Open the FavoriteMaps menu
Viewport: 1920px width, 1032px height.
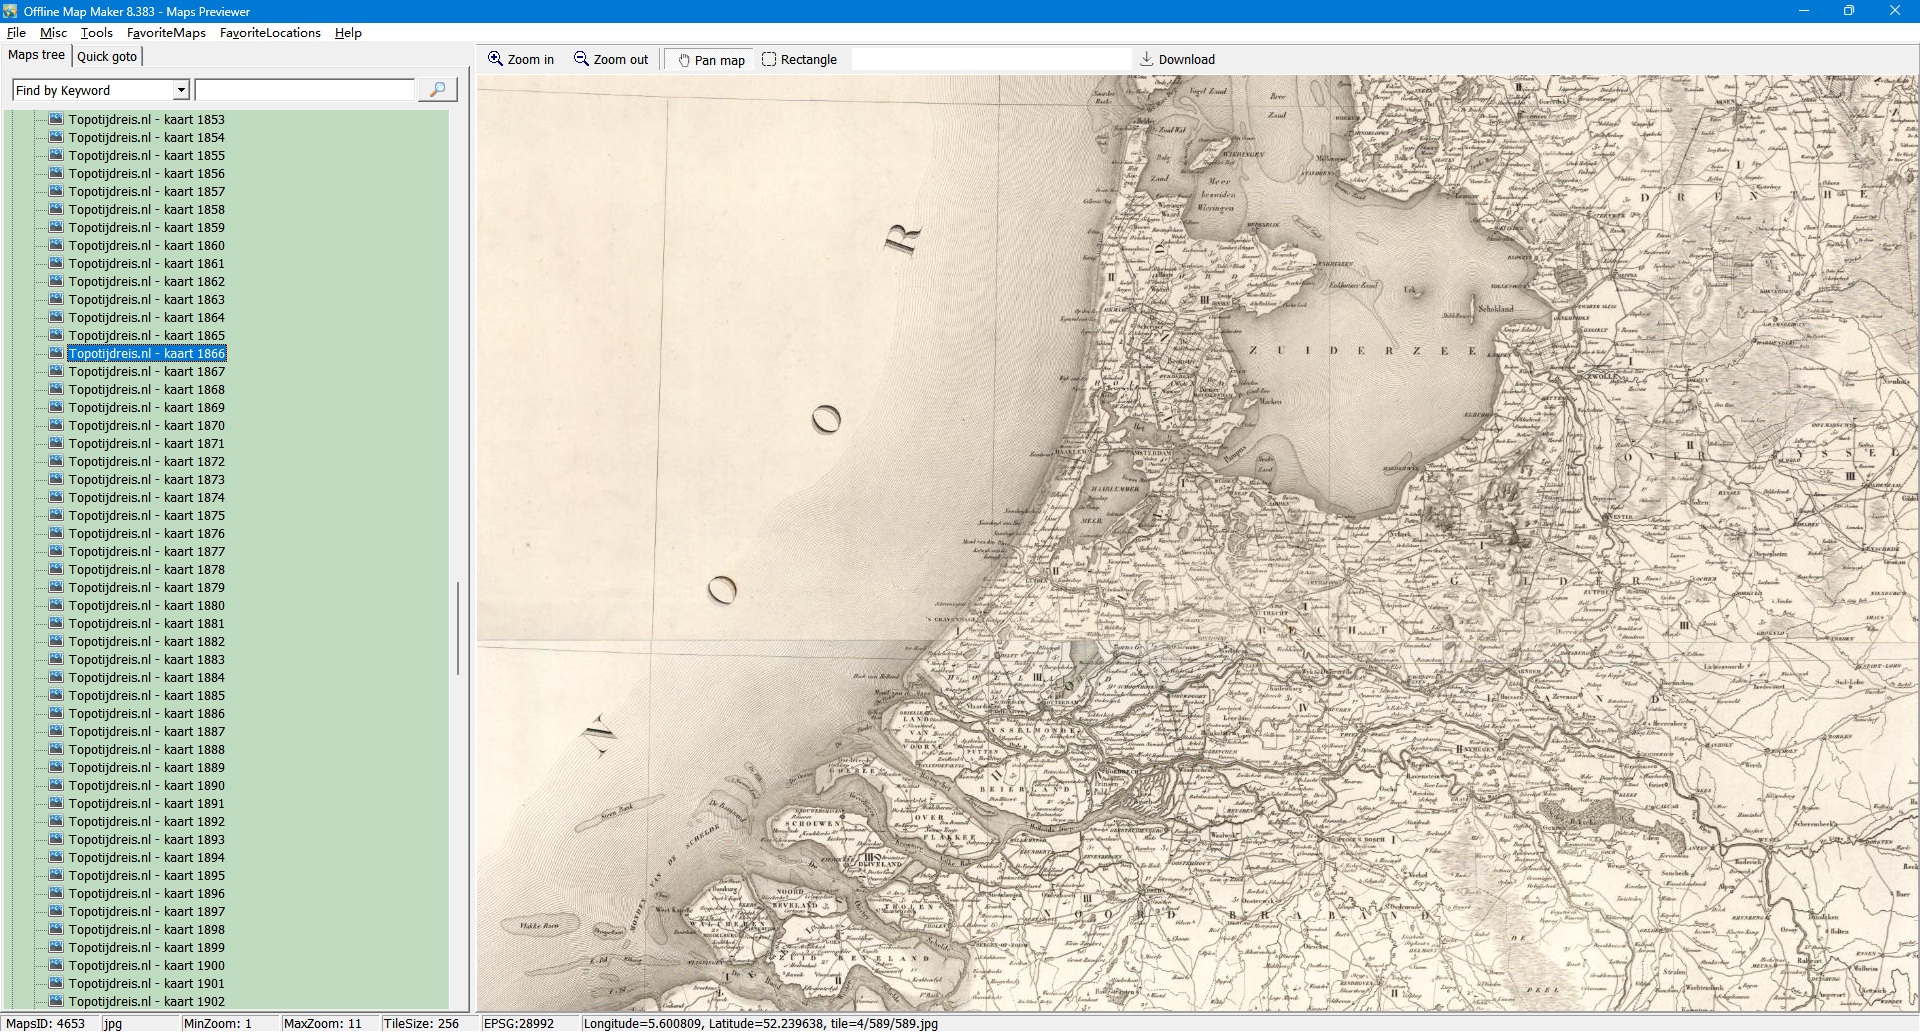coord(166,33)
